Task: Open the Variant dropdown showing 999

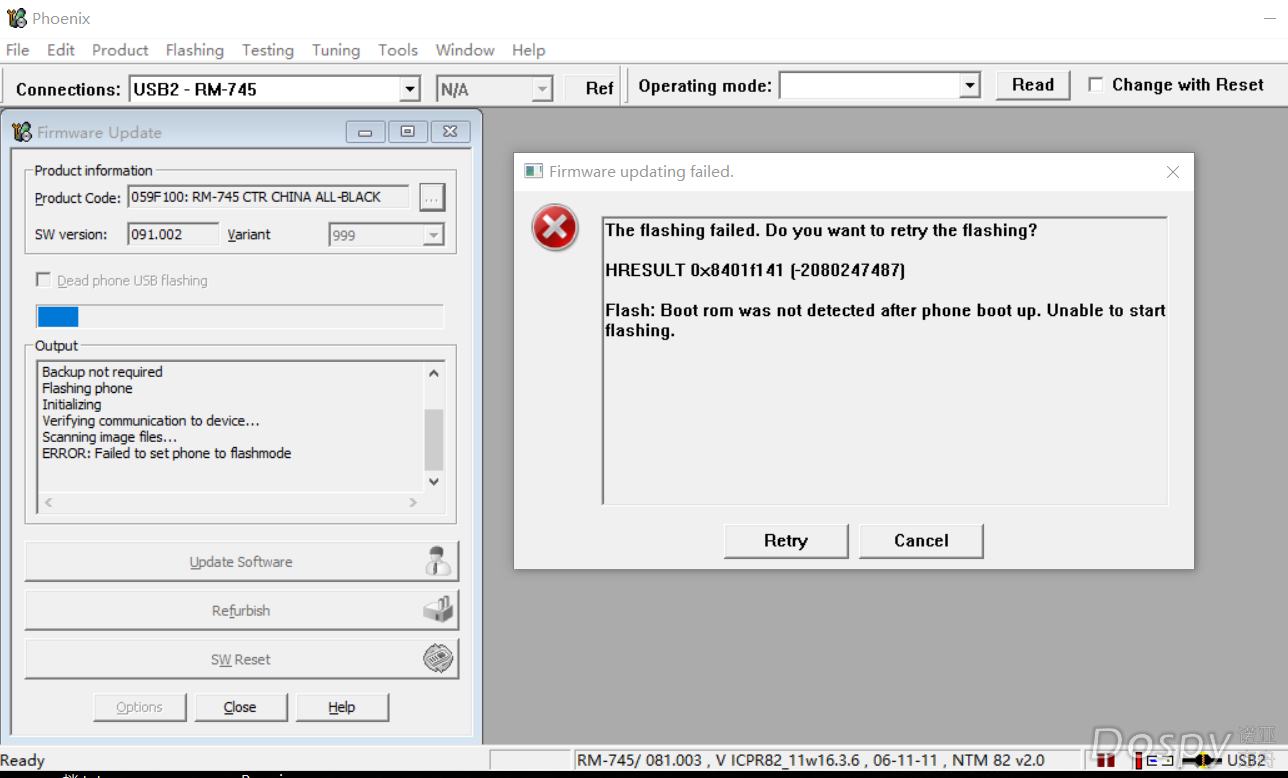Action: click(433, 235)
